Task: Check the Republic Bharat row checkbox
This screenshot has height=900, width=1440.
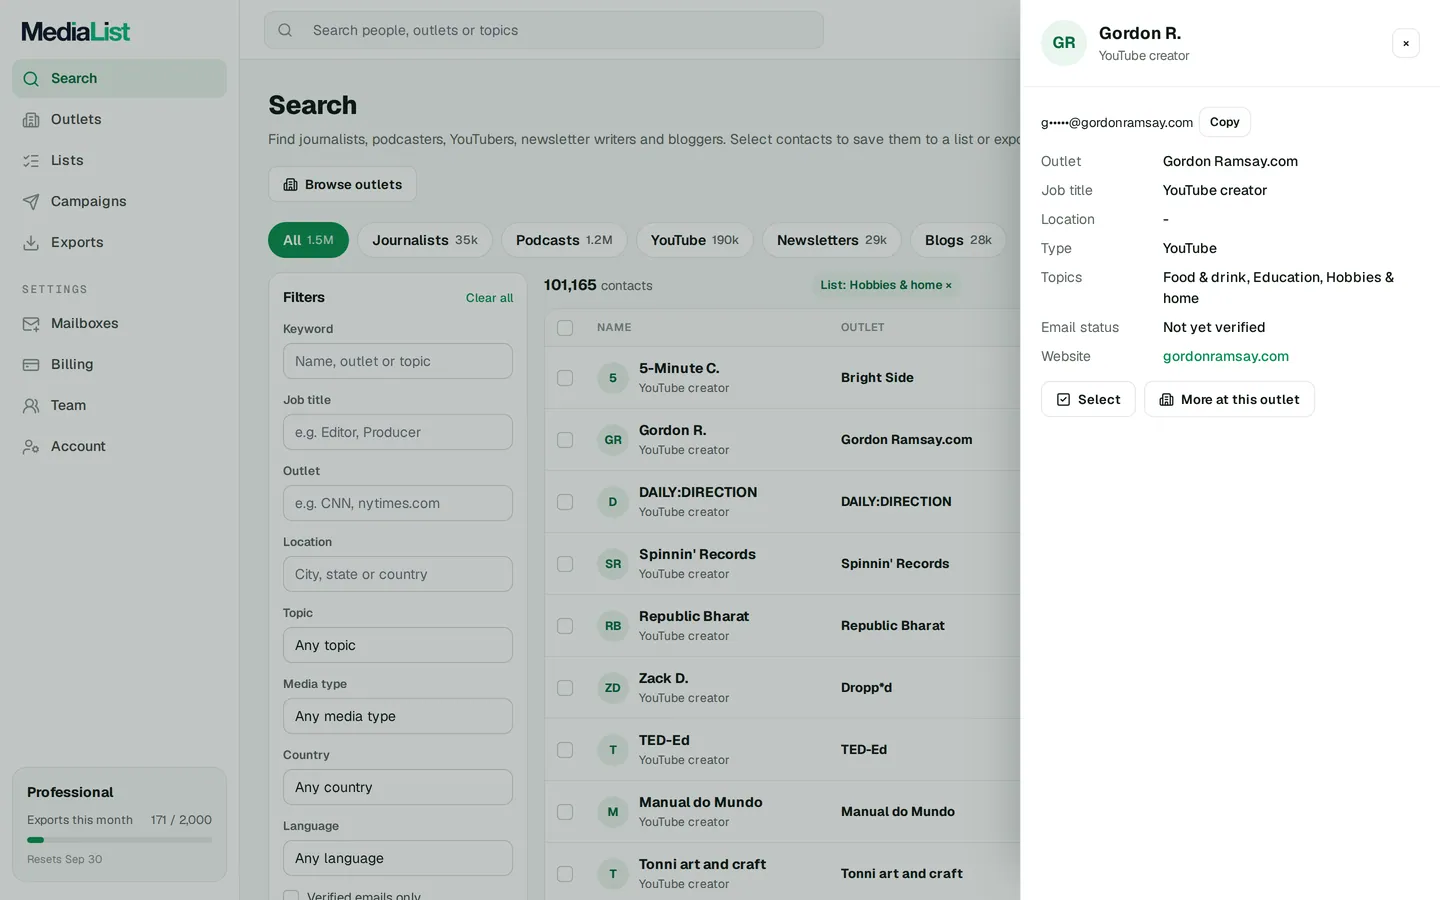Action: (x=565, y=626)
